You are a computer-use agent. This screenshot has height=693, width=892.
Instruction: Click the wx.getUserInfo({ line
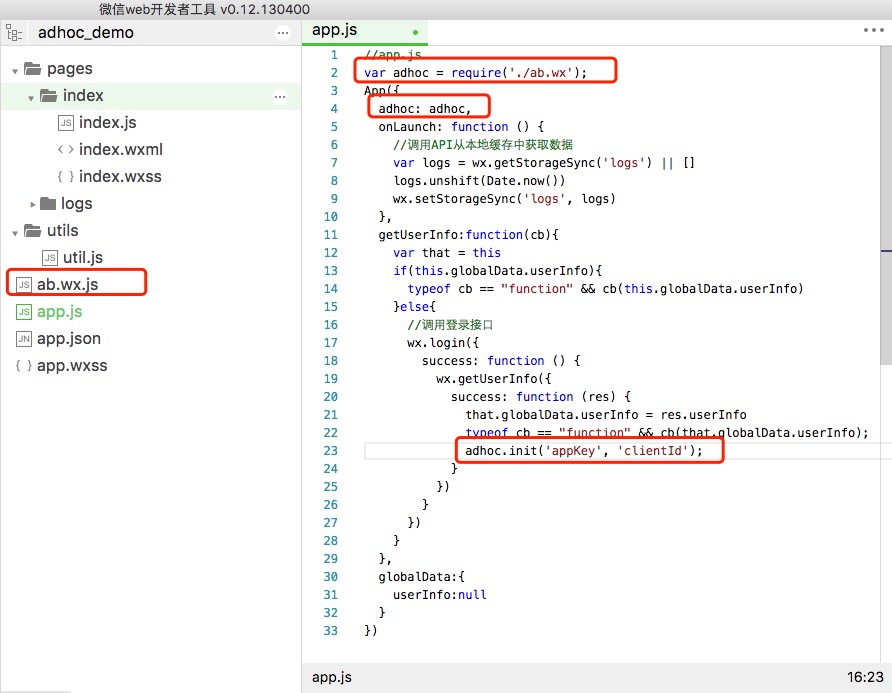493,379
